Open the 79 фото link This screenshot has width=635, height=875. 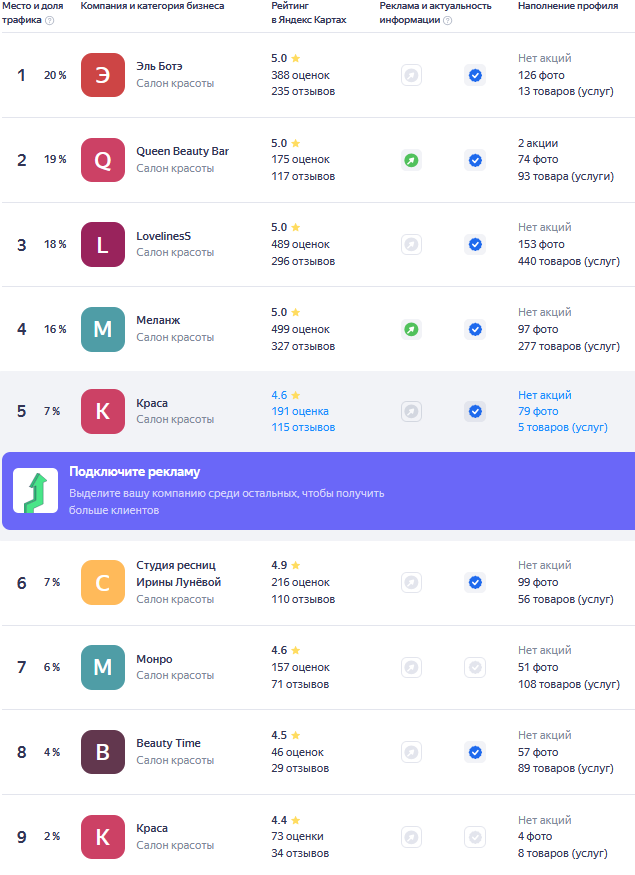538,411
